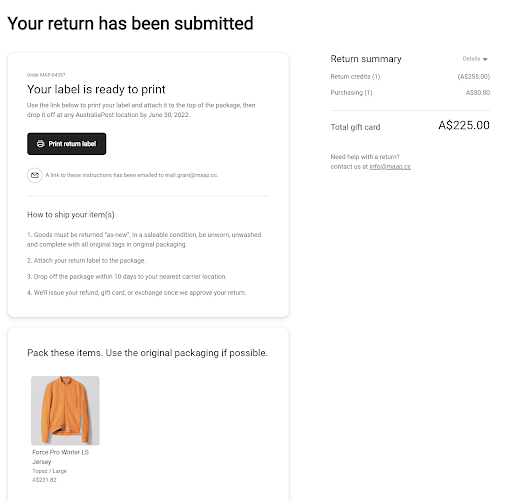Click the Total gift card amount A$225.00

[464, 126]
